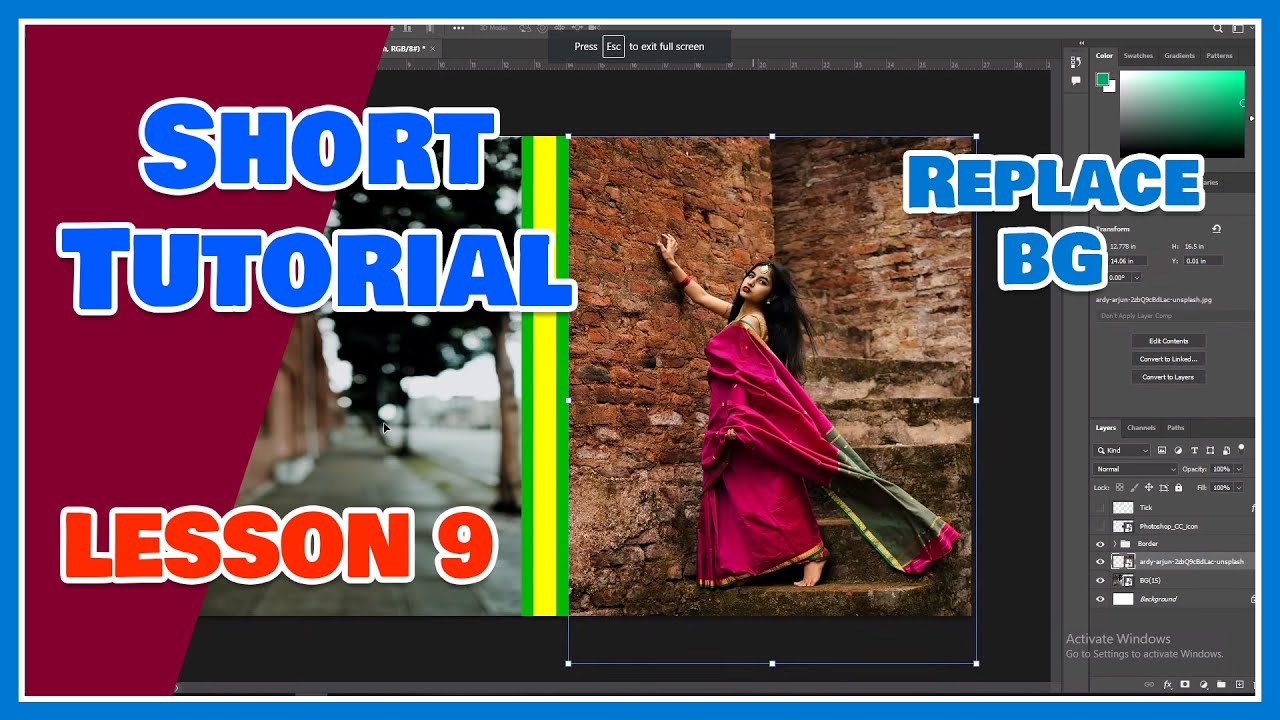Lock image pixels brush icon
The height and width of the screenshot is (720, 1280).
point(1134,487)
